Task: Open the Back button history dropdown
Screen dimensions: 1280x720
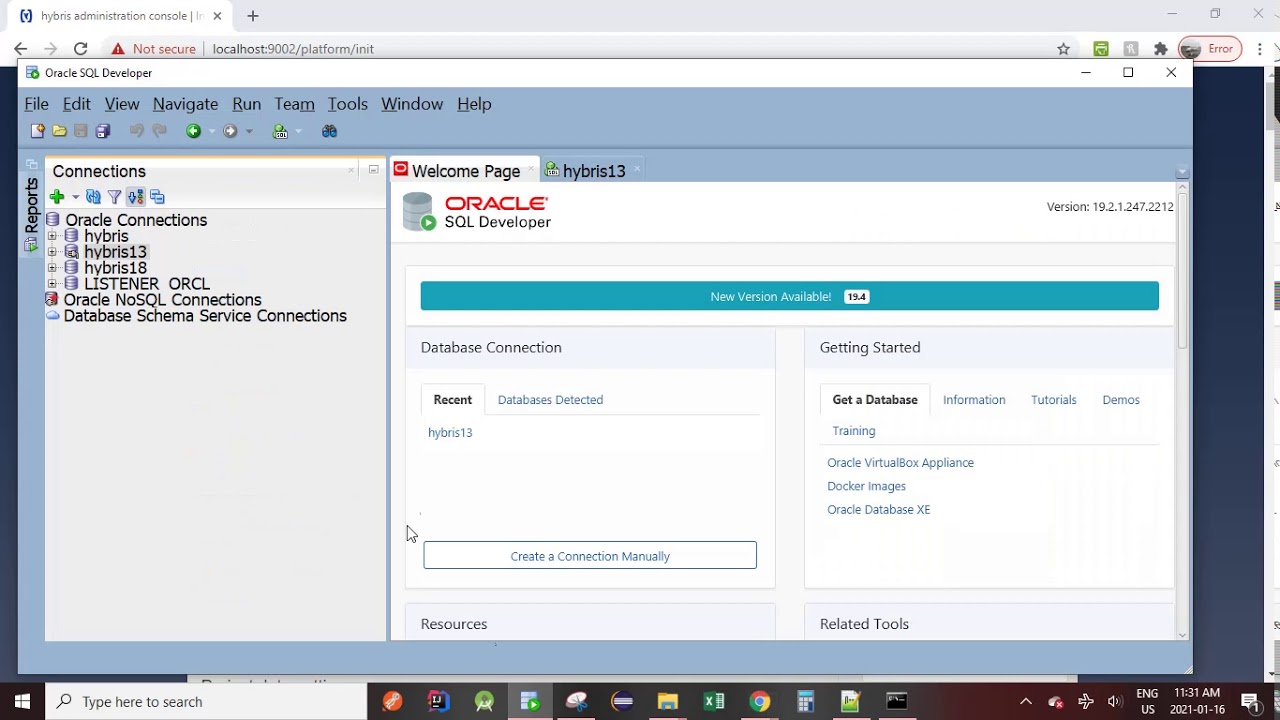Action: pyautogui.click(x=211, y=131)
